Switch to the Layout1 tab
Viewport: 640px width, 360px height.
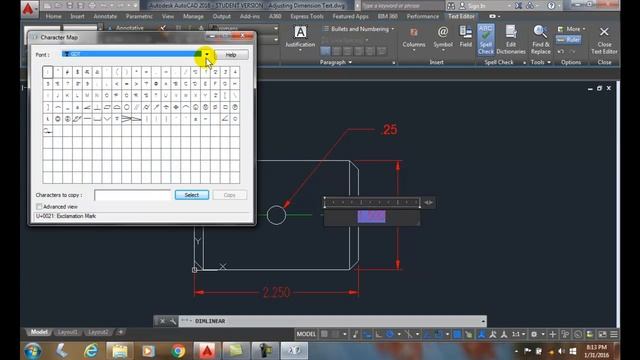[x=67, y=332]
